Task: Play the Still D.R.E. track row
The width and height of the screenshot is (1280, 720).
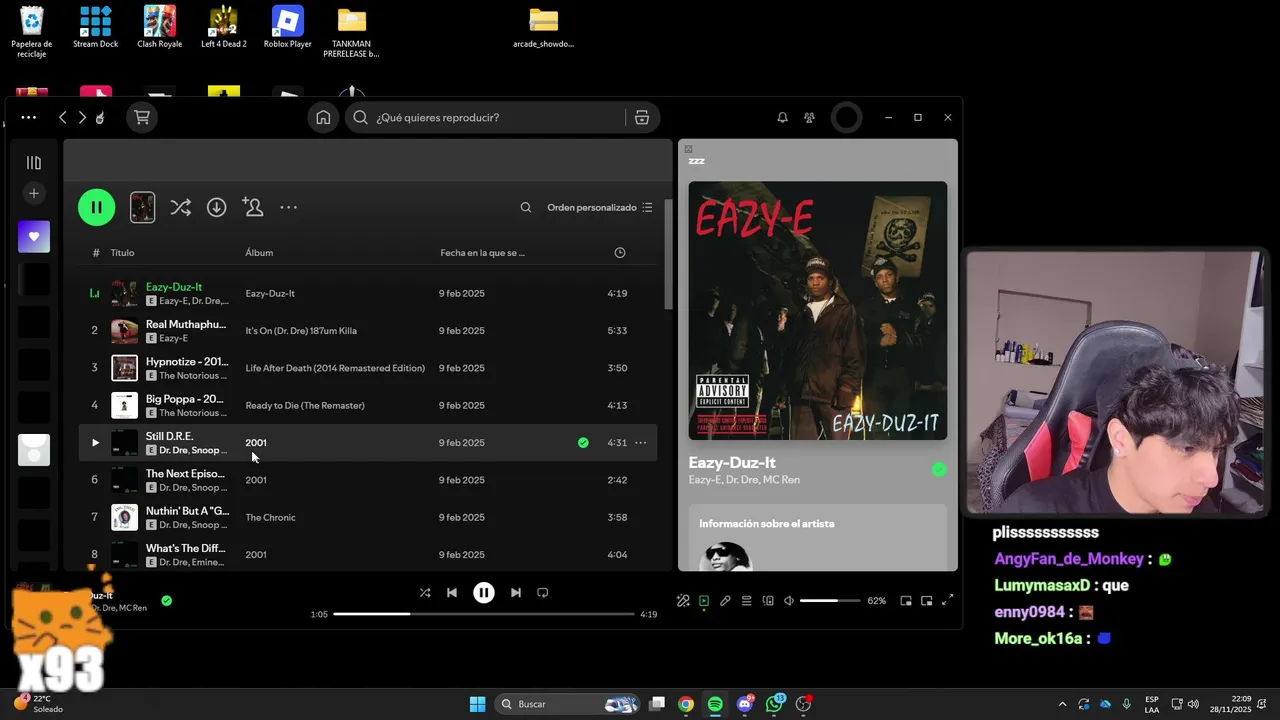Action: (x=368, y=442)
